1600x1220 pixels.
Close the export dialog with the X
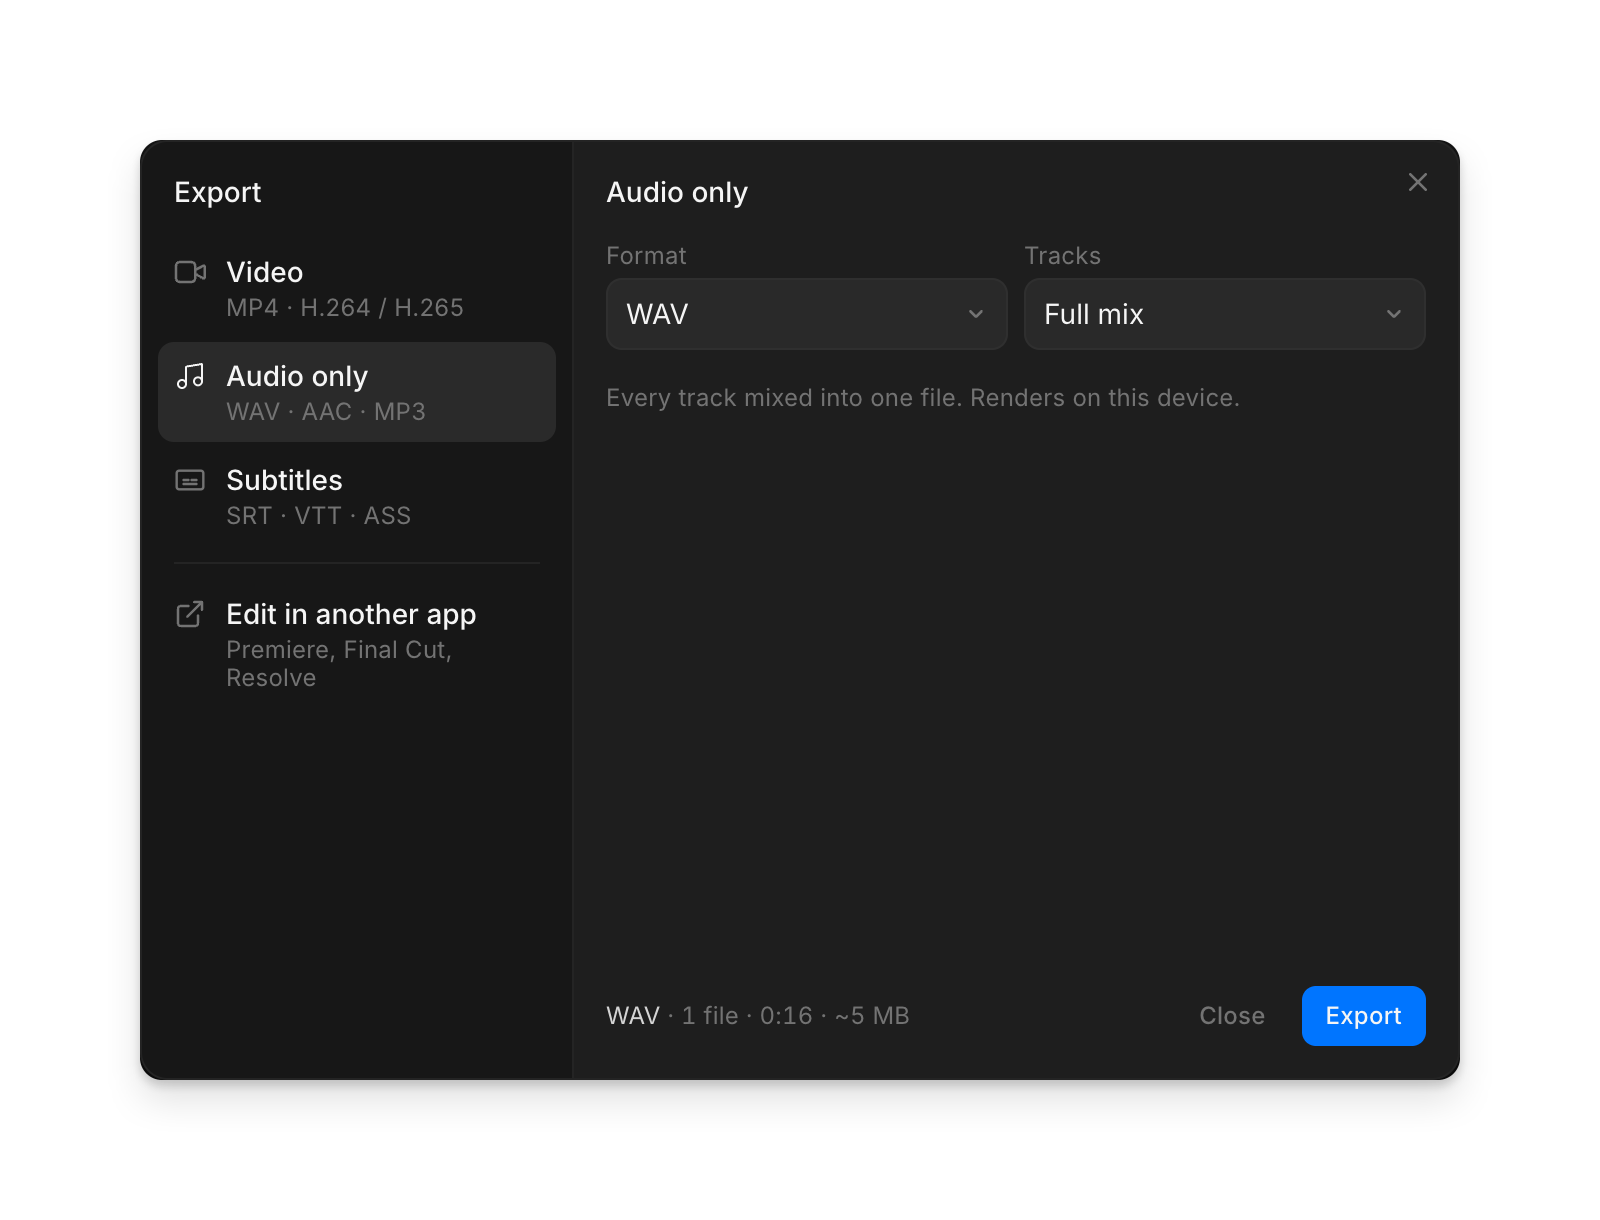tap(1418, 182)
